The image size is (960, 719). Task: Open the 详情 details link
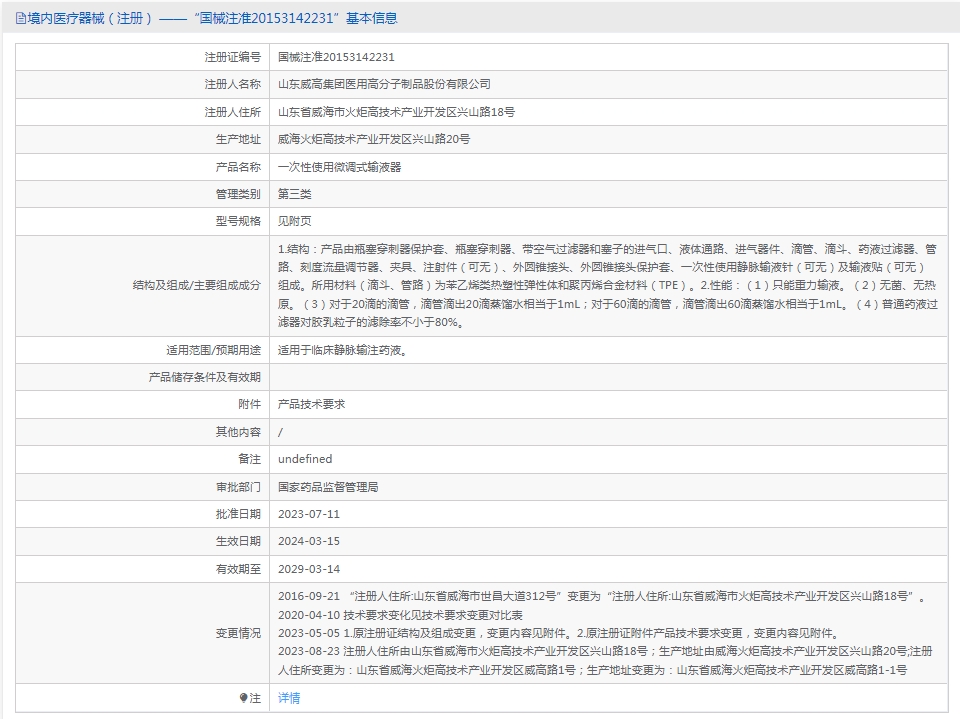(x=289, y=698)
